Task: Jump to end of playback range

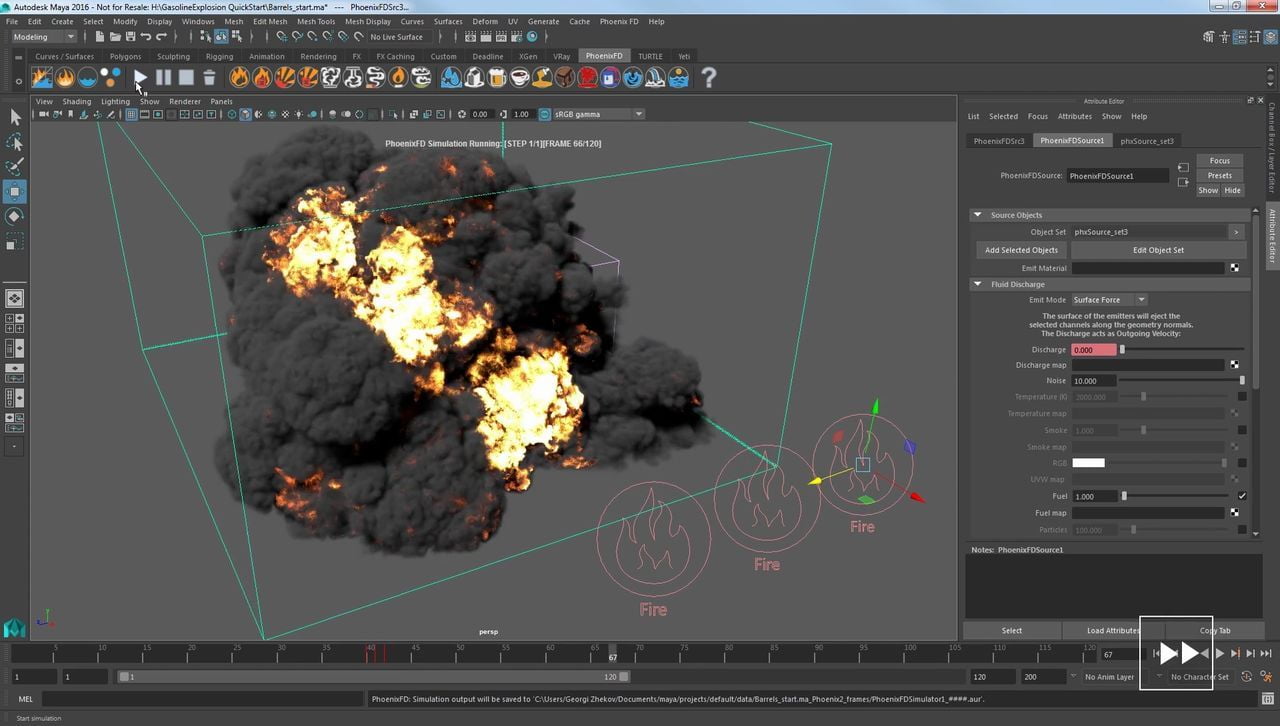Action: [x=1266, y=653]
